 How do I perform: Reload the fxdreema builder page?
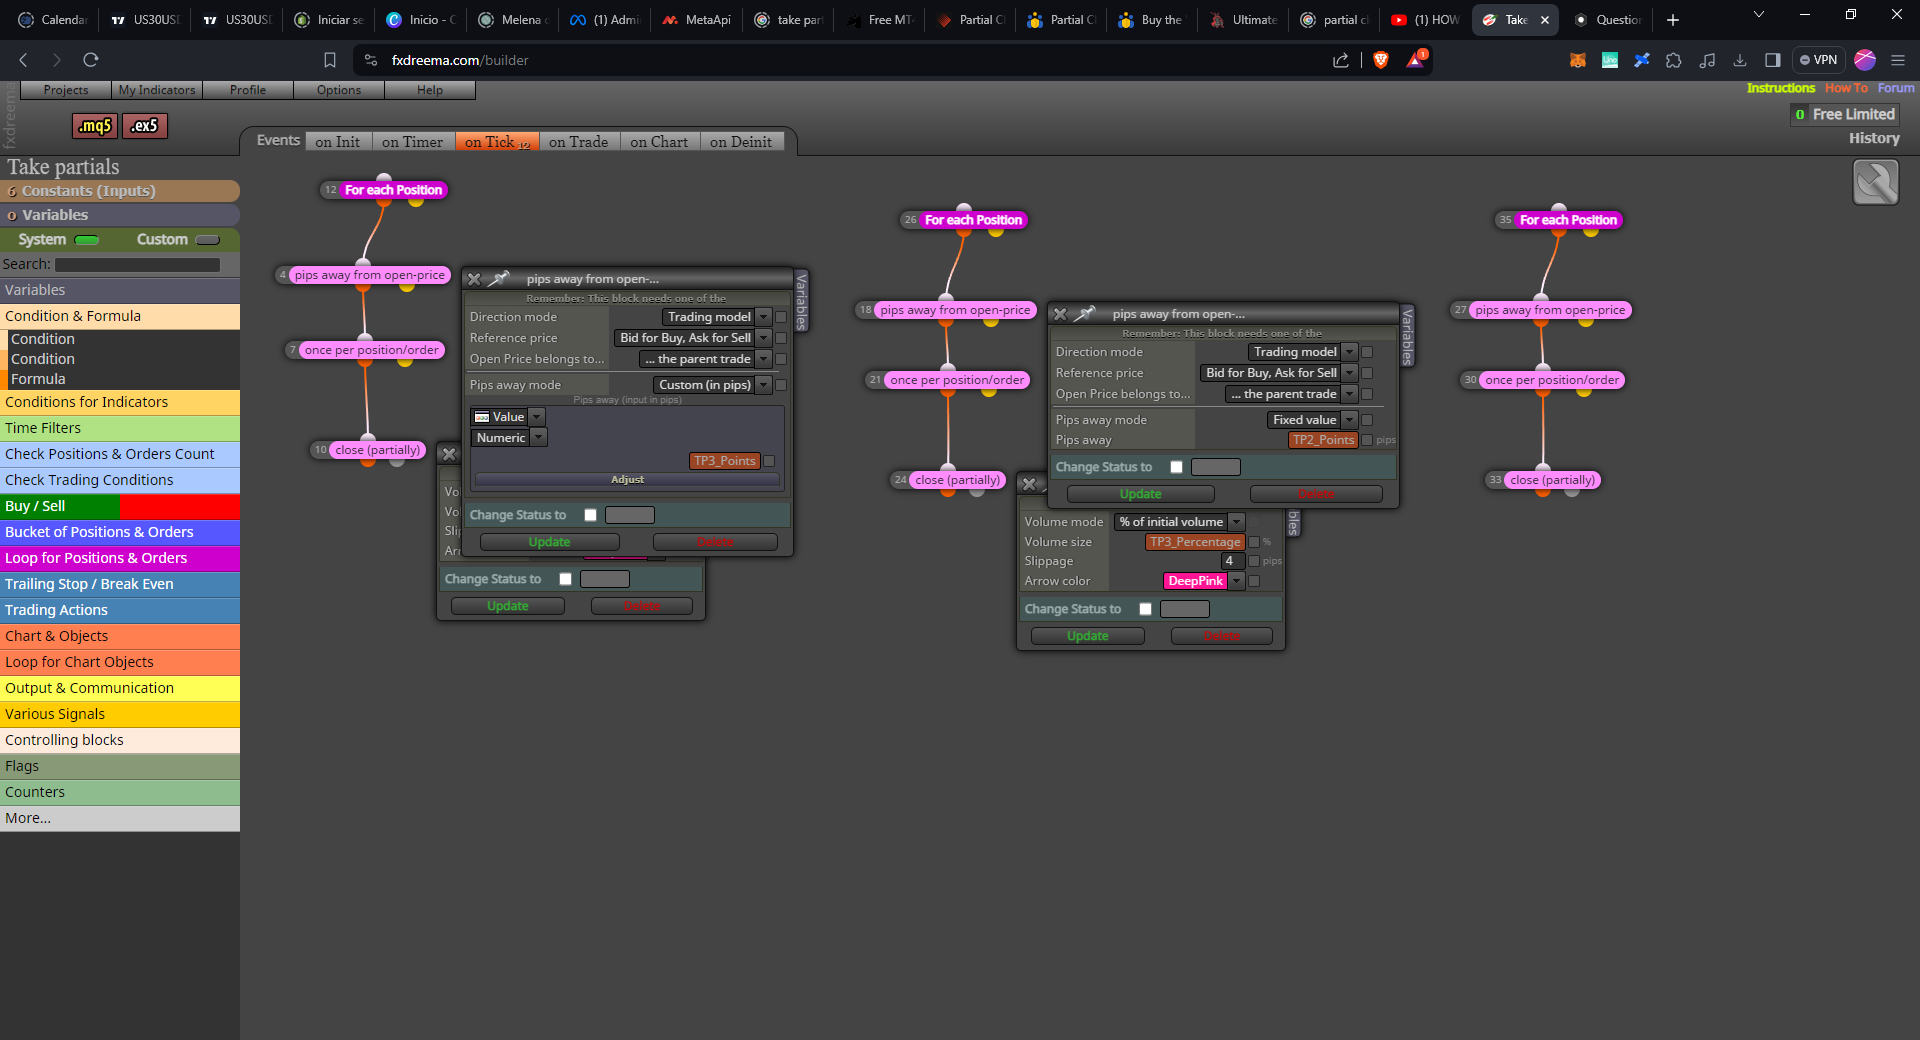(x=91, y=60)
